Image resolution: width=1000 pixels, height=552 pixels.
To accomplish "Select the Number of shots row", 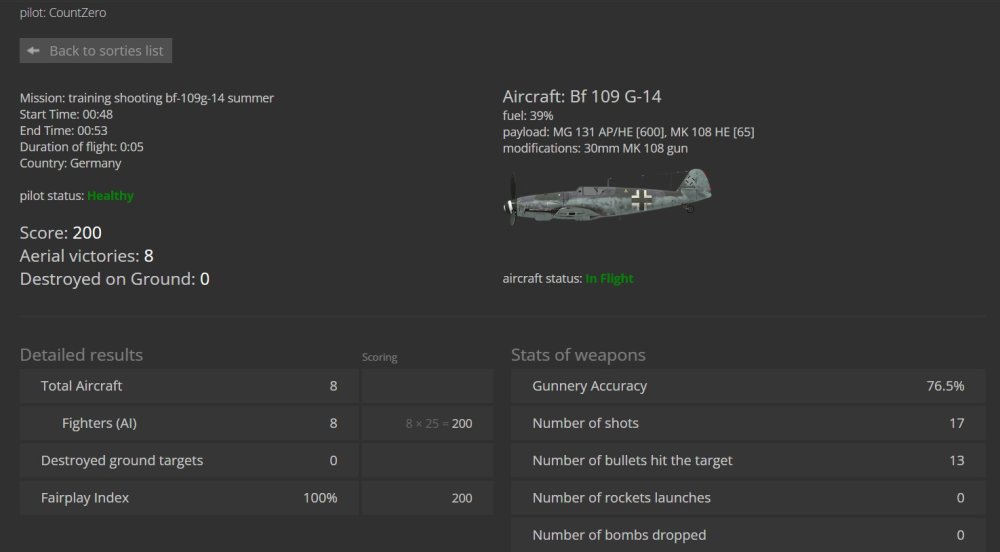I will [x=747, y=423].
